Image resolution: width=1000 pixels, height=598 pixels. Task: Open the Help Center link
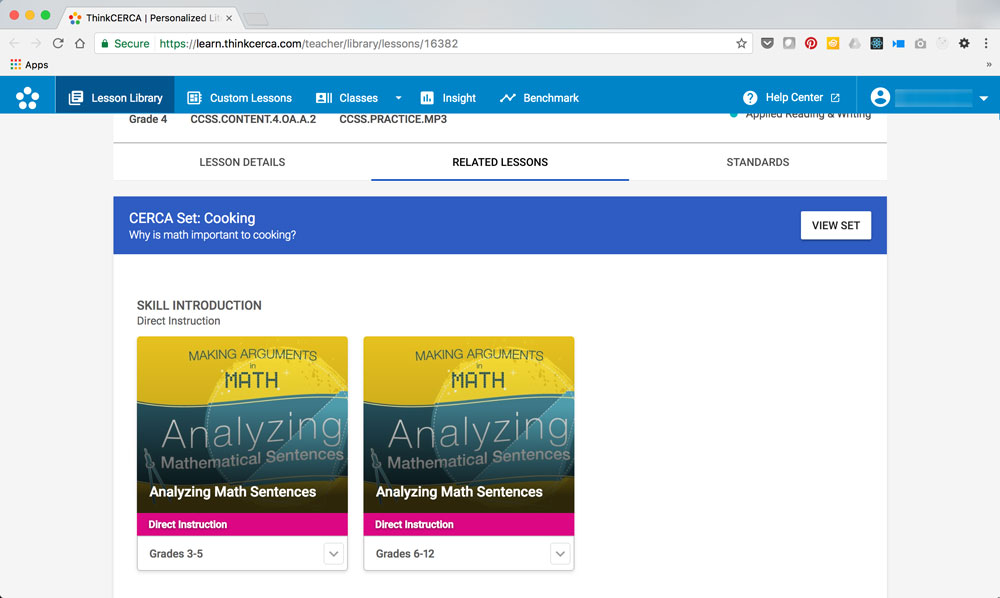(x=791, y=98)
